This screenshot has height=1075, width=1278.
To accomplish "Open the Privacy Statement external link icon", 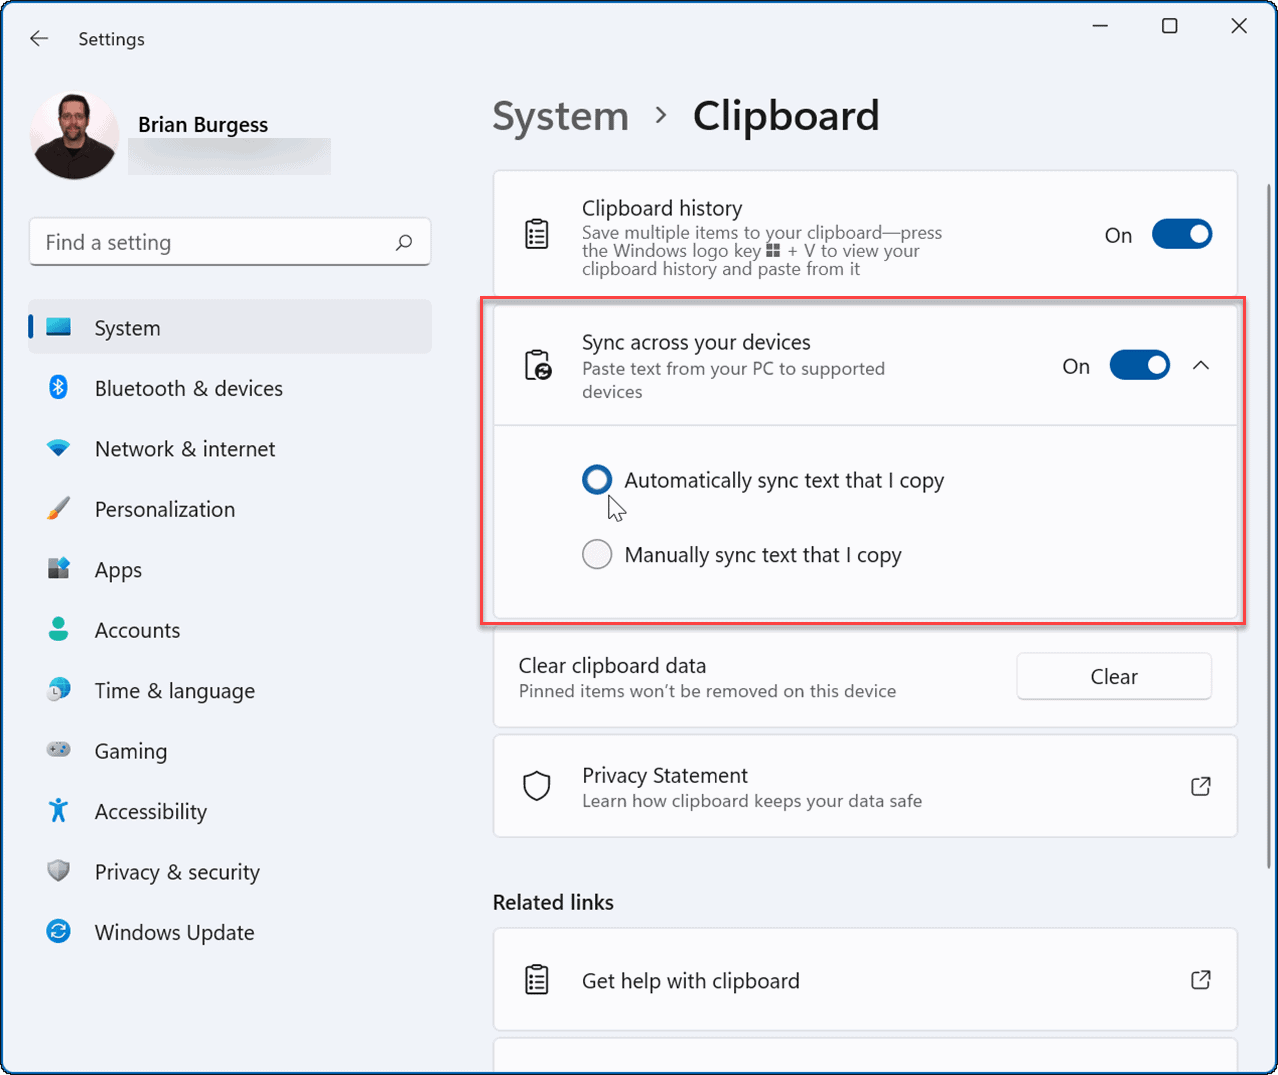I will 1200,786.
